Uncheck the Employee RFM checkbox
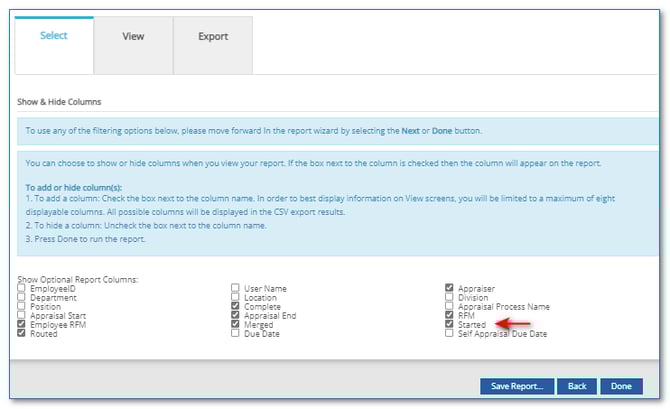 coord(22,325)
